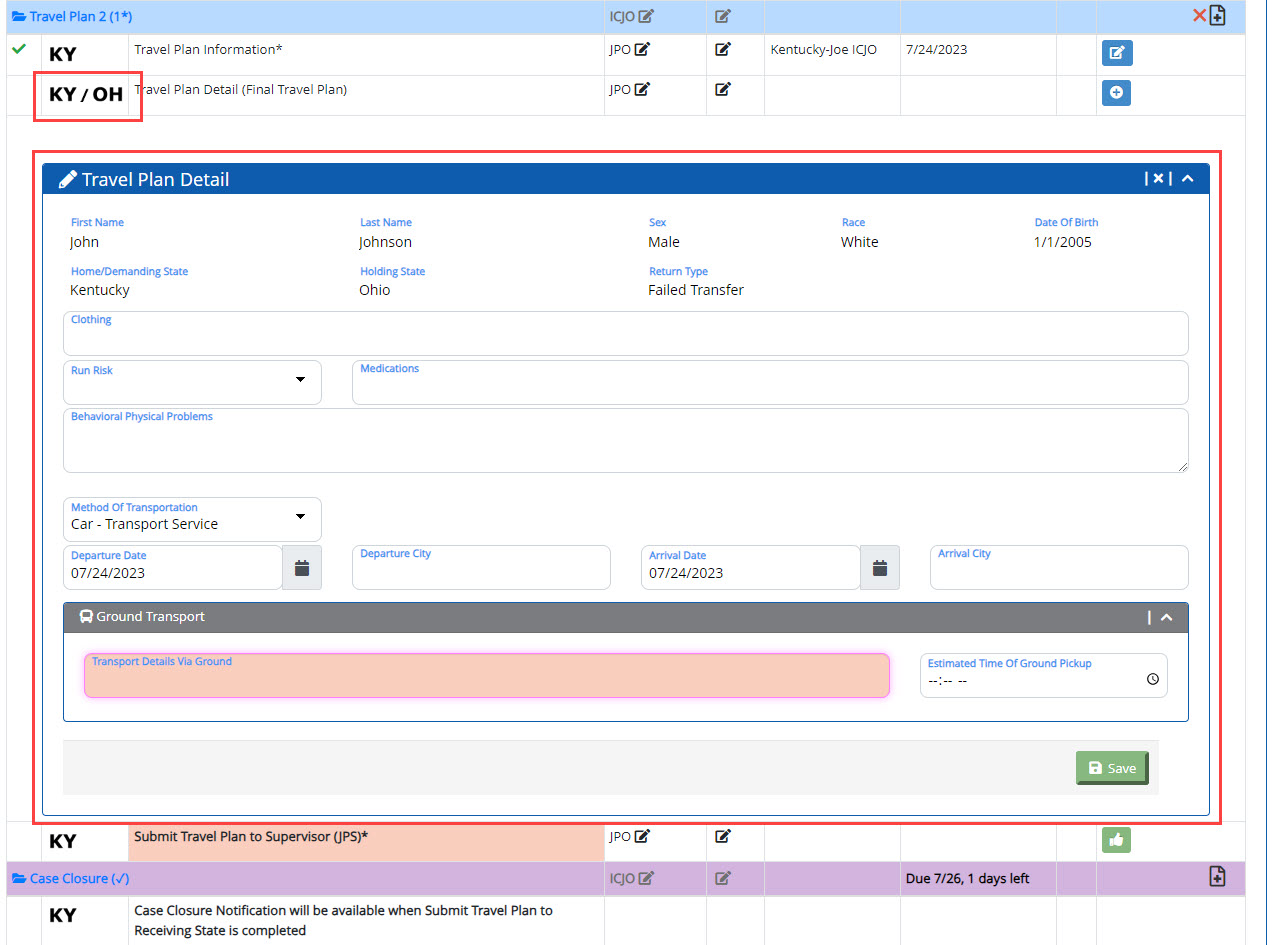Open the Travel Plan 2 folder link
This screenshot has height=945, width=1274.
[71, 17]
